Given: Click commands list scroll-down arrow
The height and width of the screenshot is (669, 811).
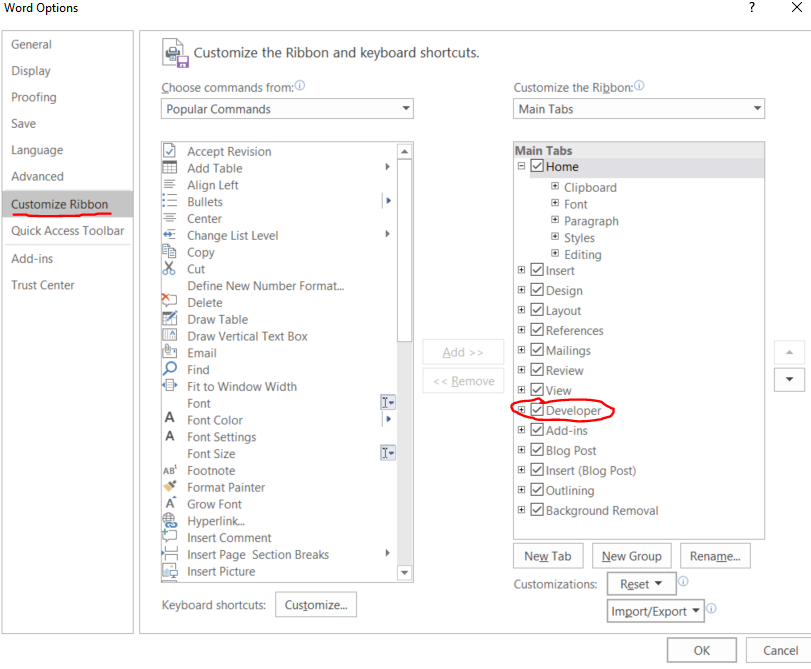Looking at the screenshot, I should pos(404,573).
